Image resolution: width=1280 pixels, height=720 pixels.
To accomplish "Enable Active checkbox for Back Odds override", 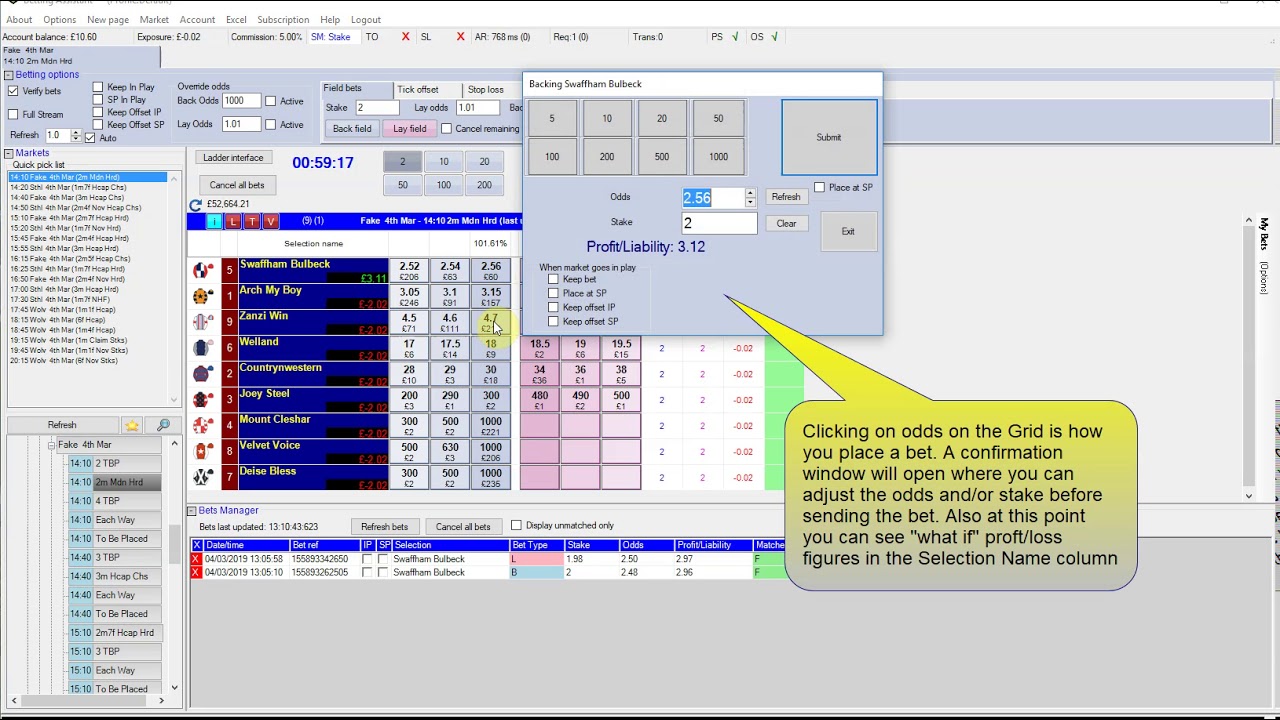I will point(270,101).
